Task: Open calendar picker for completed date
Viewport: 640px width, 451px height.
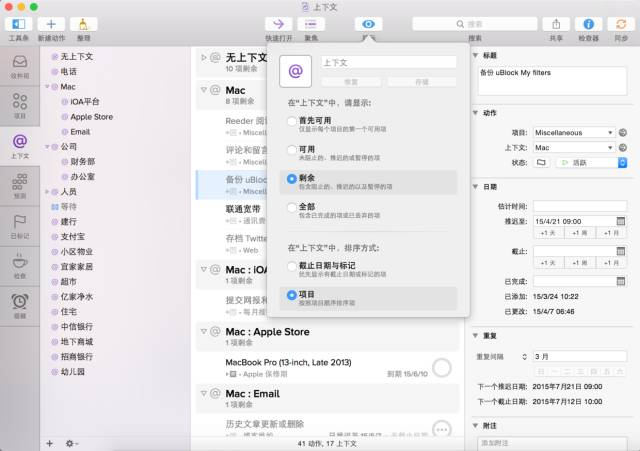Action: [620, 281]
